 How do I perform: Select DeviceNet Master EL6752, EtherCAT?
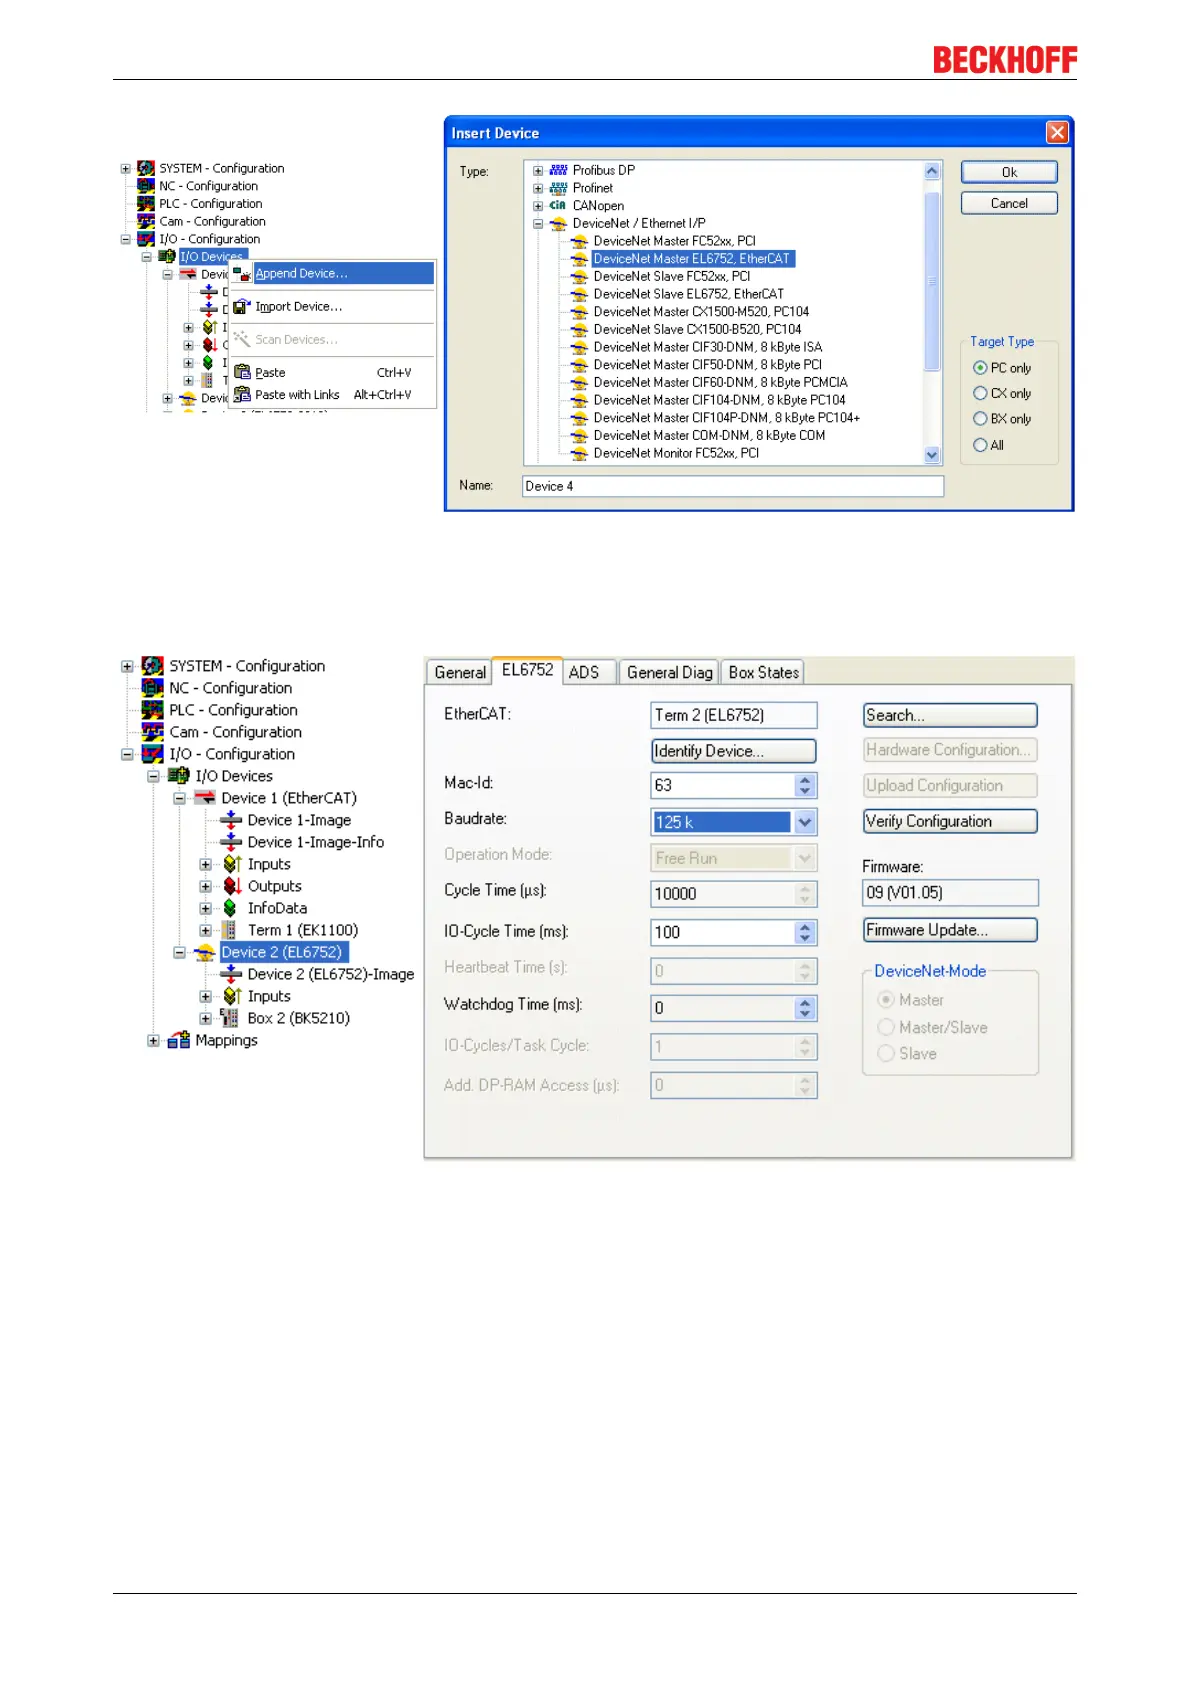[x=691, y=259]
